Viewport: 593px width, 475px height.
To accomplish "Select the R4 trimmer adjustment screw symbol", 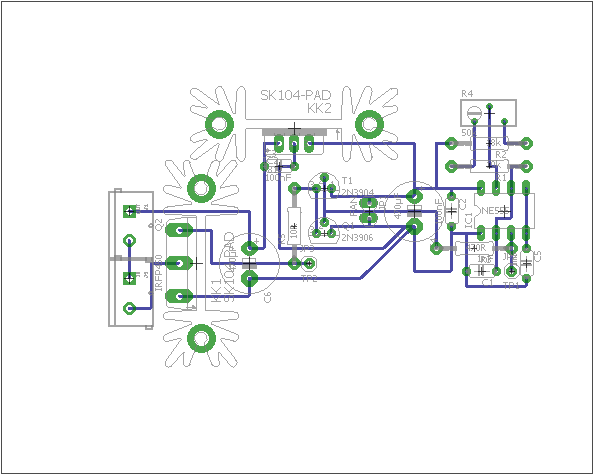I will click(474, 113).
